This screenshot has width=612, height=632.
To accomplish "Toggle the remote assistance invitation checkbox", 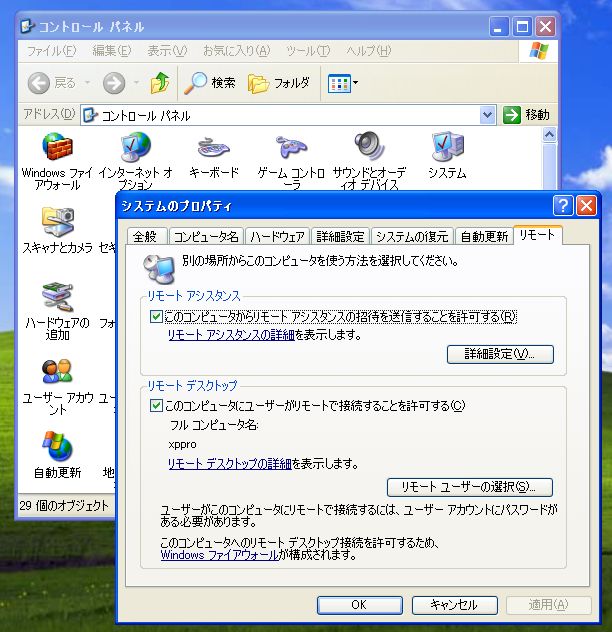I will (x=156, y=317).
